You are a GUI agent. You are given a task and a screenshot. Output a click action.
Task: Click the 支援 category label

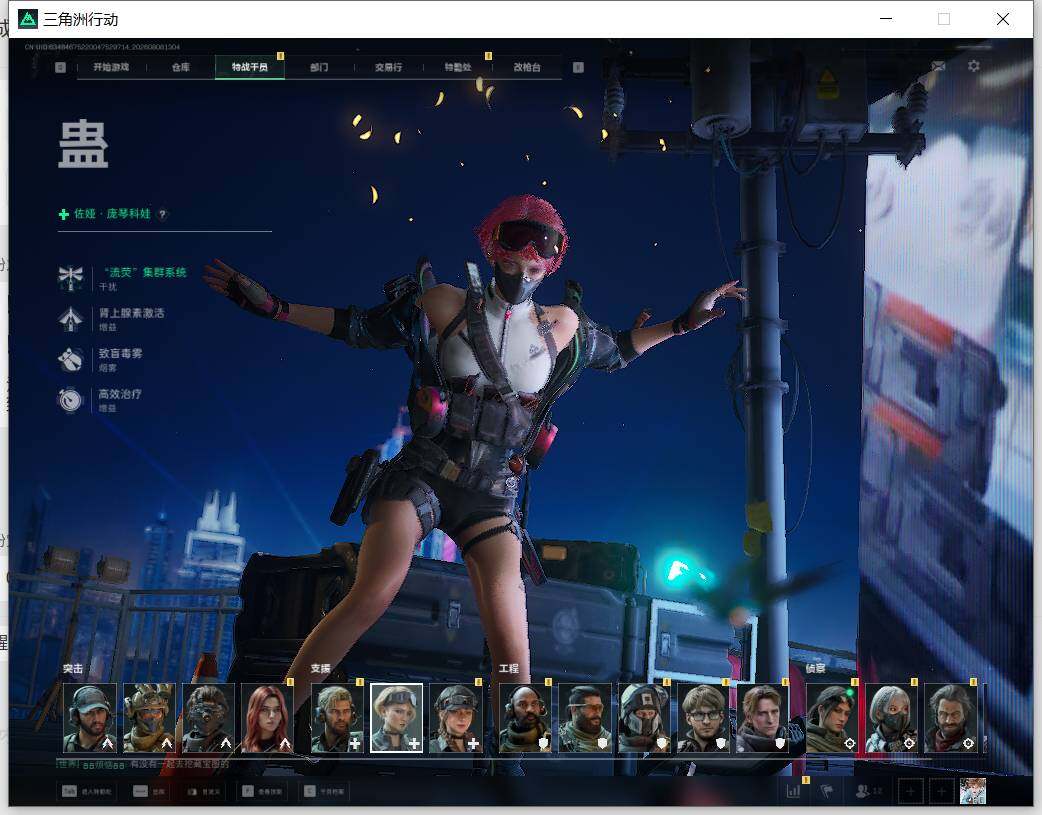pos(320,669)
